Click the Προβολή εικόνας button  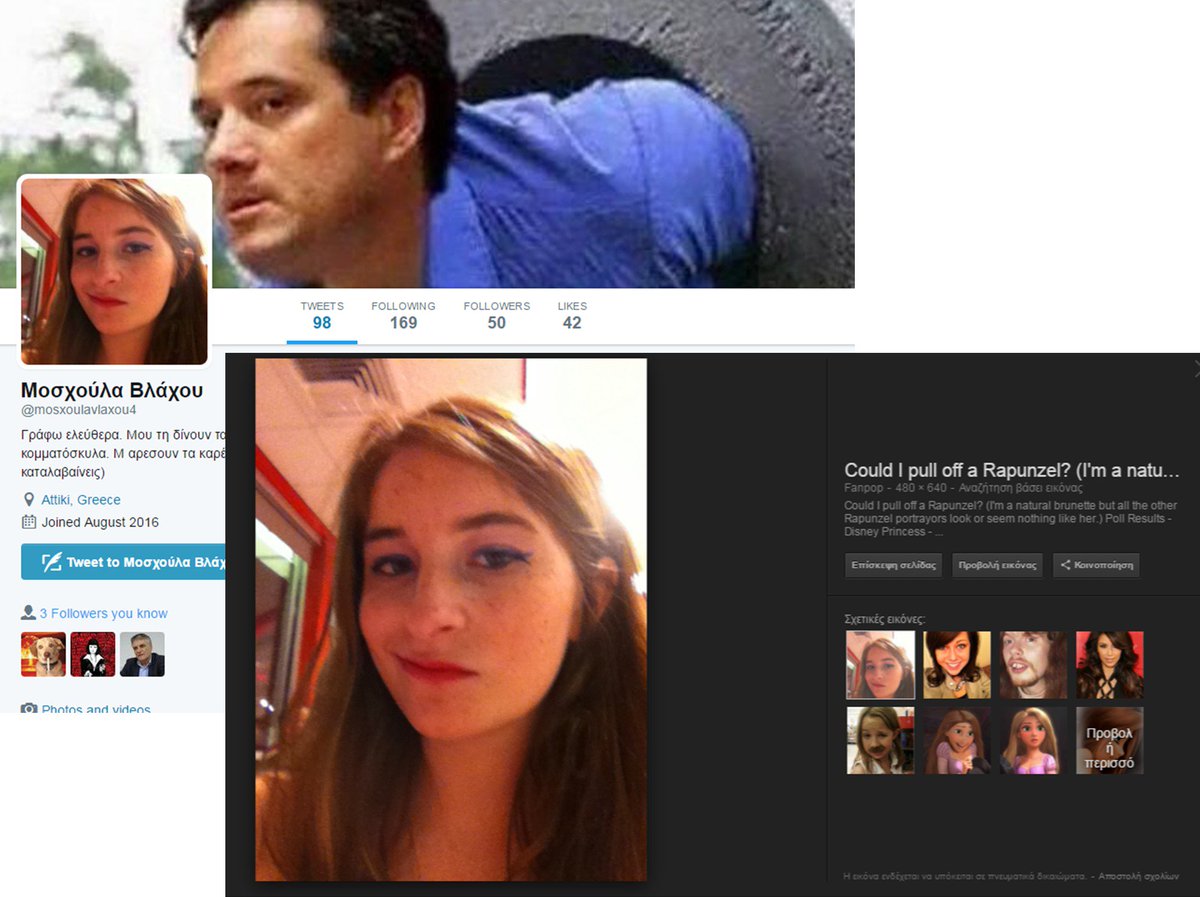pyautogui.click(x=997, y=565)
